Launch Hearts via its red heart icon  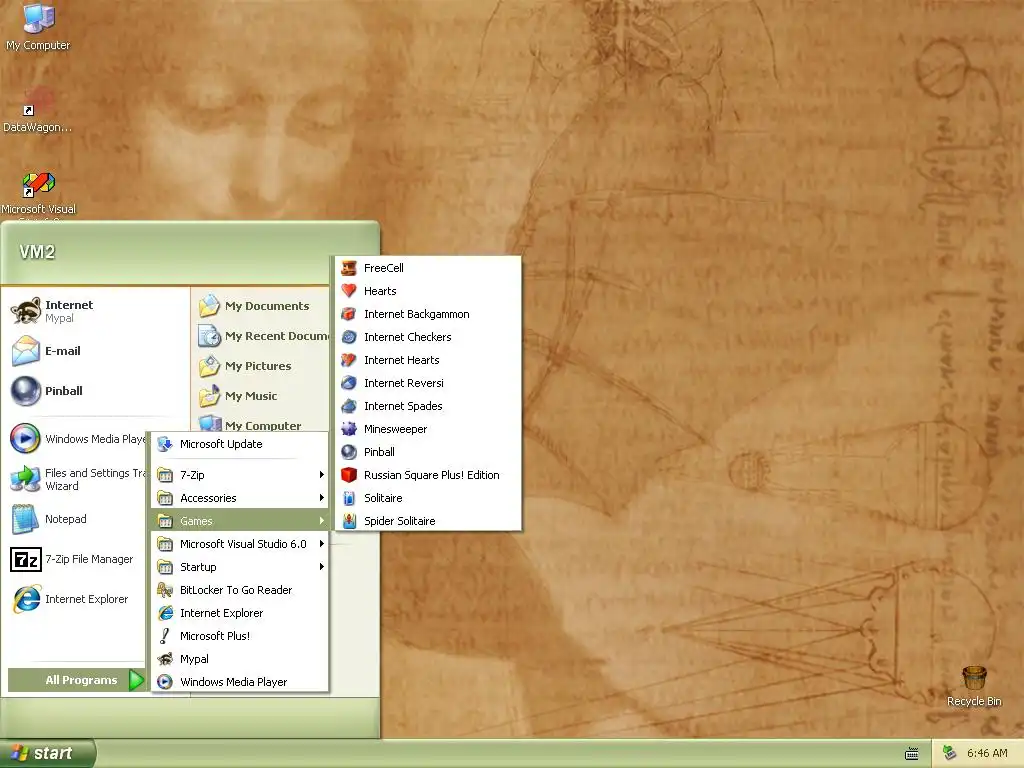(349, 291)
